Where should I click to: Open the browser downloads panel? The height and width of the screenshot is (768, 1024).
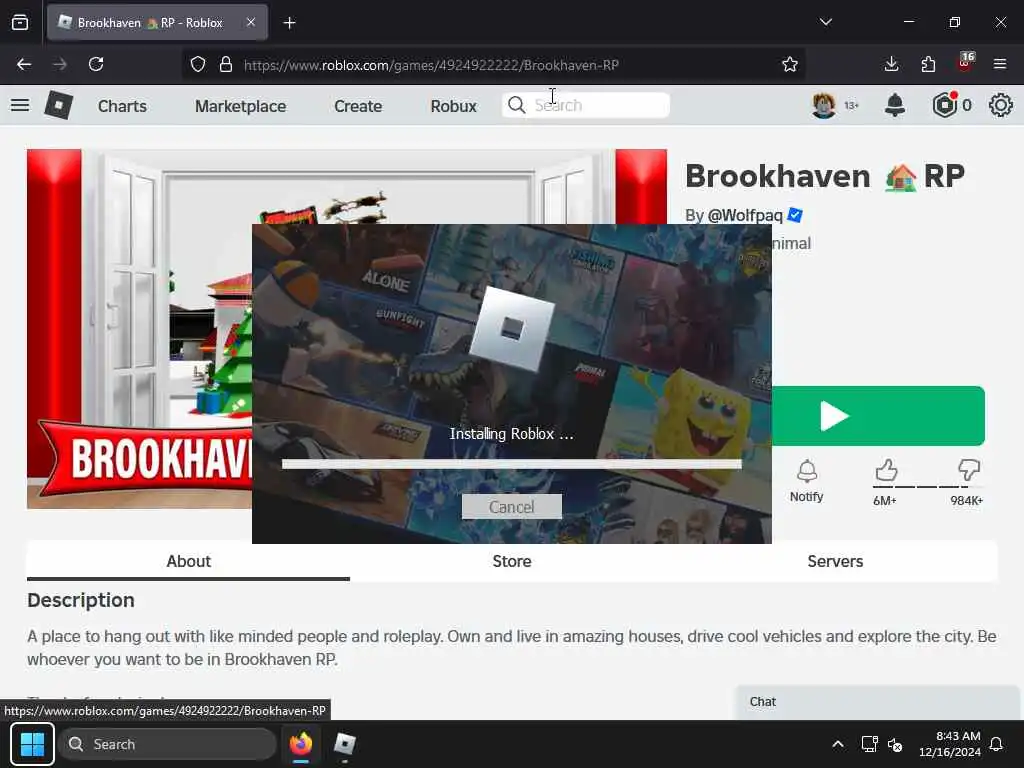coord(891,64)
